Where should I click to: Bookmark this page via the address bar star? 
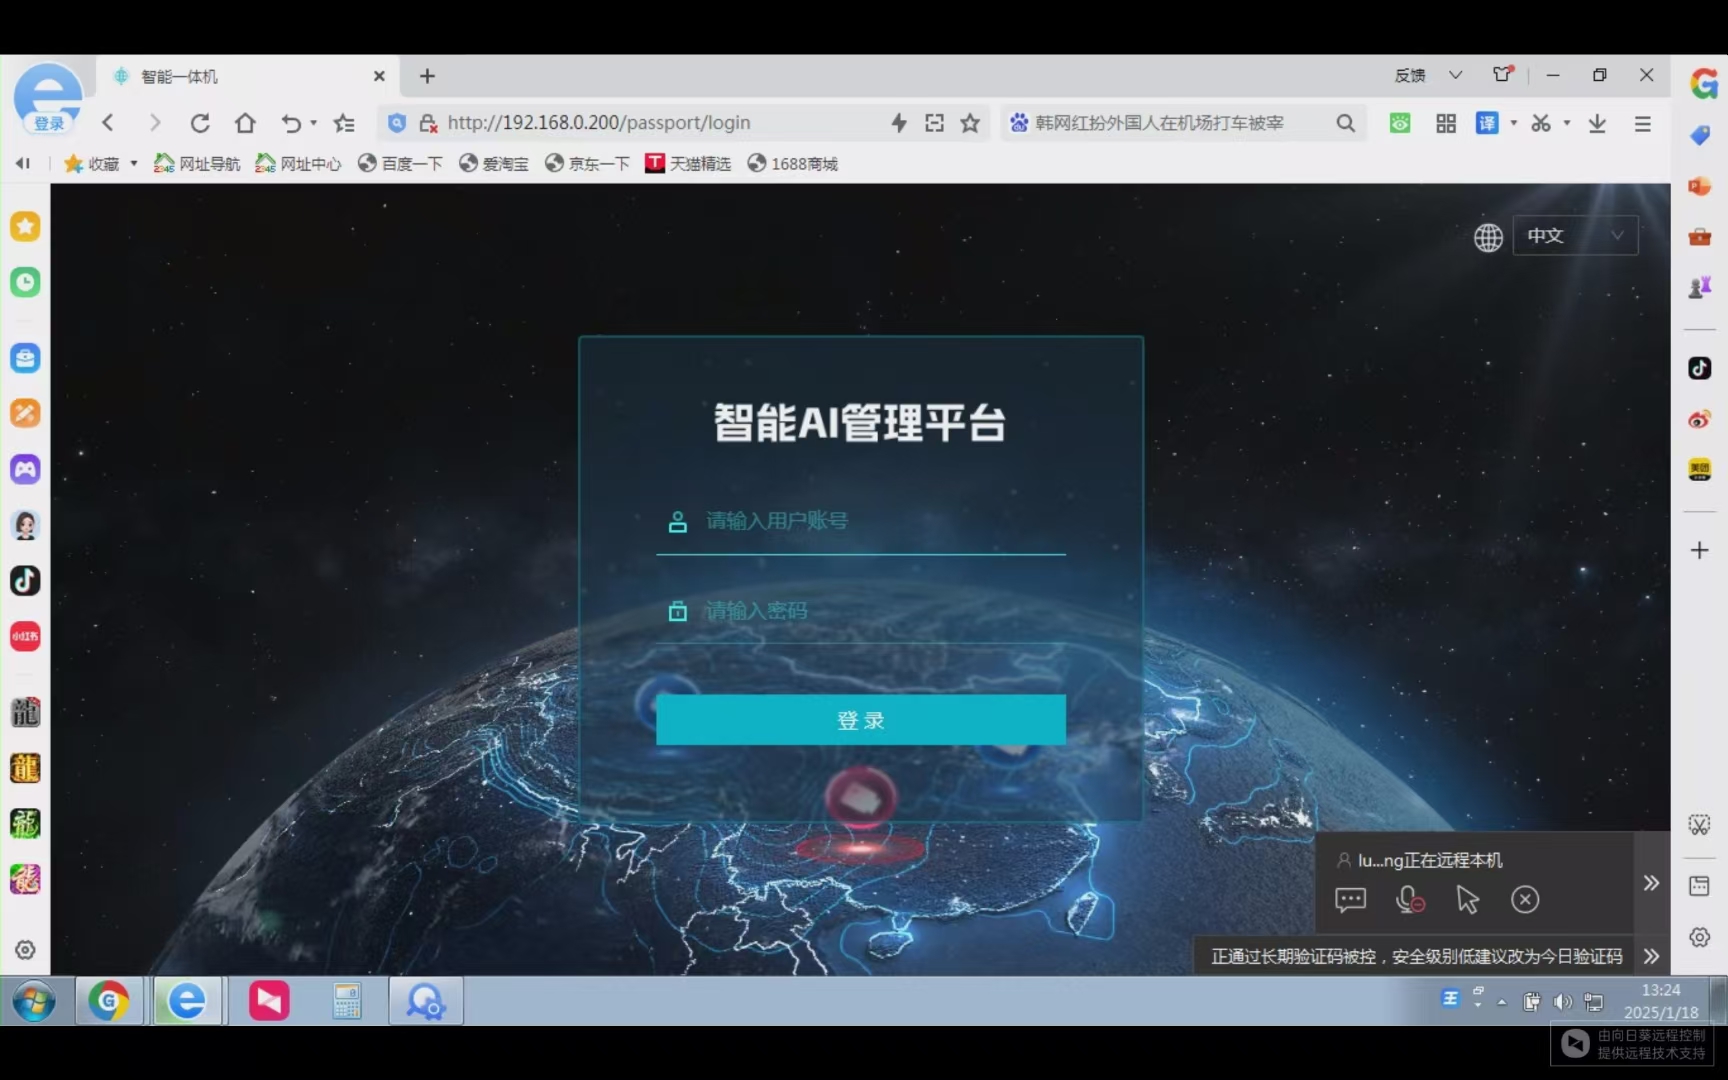point(969,122)
